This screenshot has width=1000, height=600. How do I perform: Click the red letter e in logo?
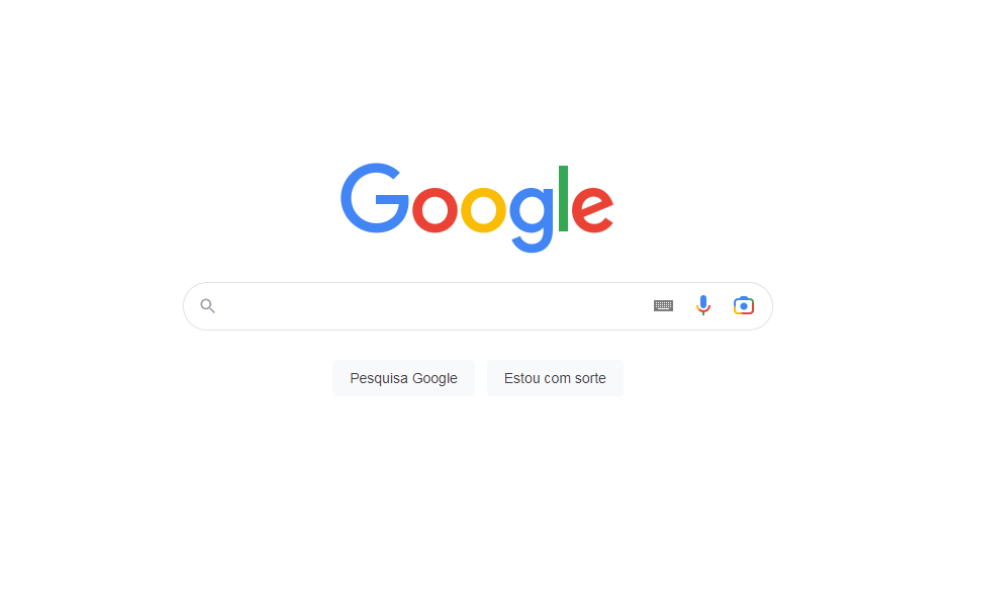point(592,209)
